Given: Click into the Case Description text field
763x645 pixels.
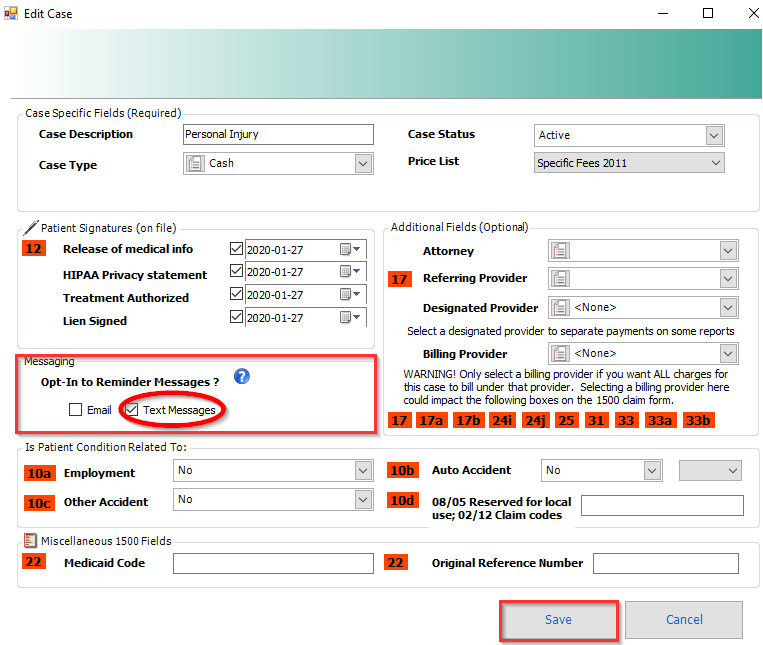Looking at the screenshot, I should (278, 134).
